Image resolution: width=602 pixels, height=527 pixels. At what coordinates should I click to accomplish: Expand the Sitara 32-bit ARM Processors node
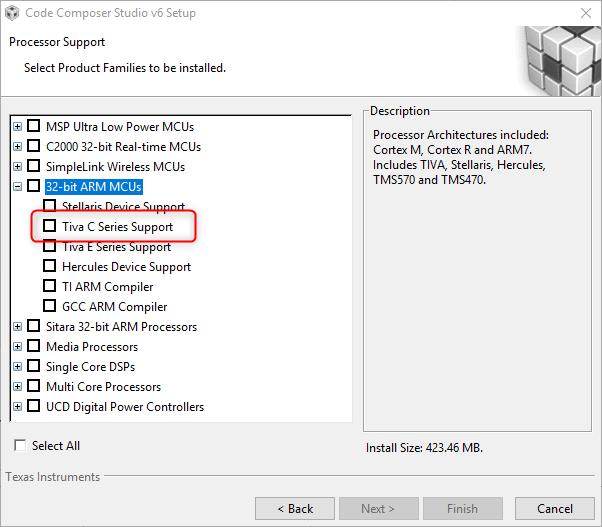pos(17,327)
